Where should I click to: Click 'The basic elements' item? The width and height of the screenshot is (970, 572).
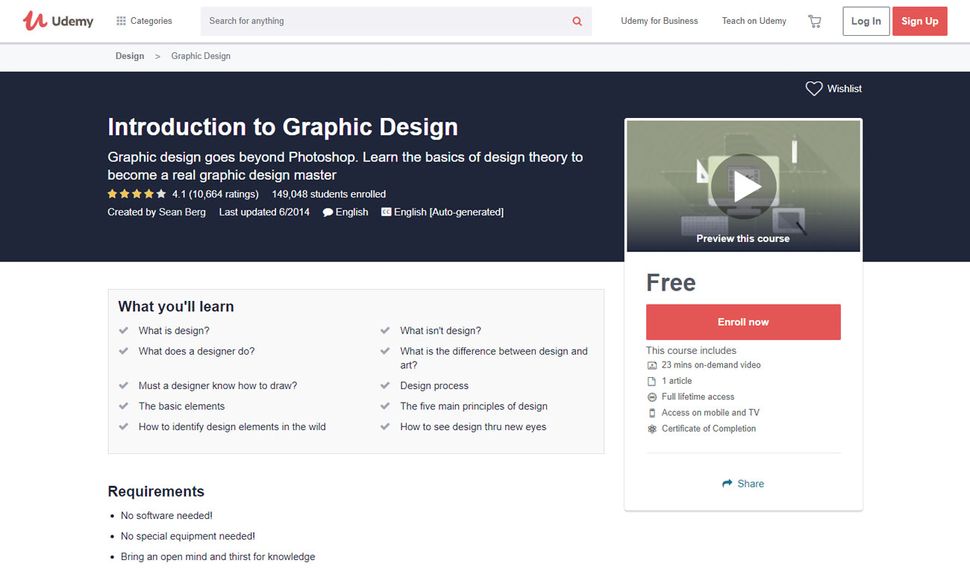pyautogui.click(x=181, y=406)
